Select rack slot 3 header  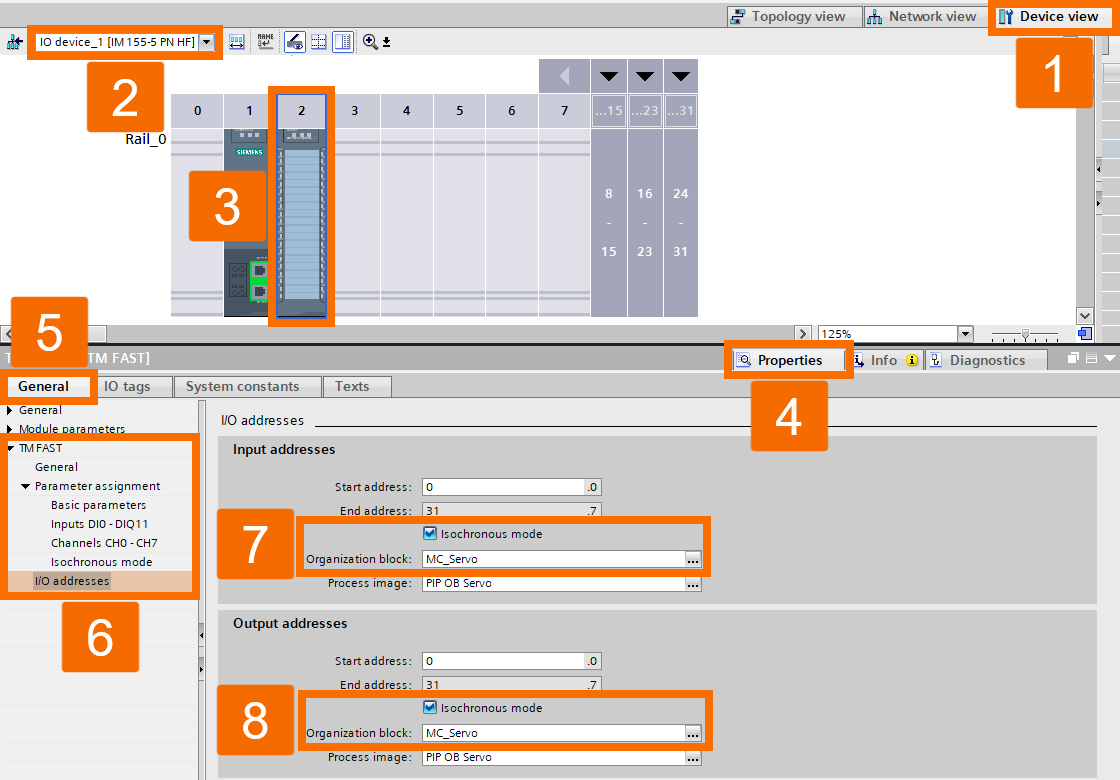tap(354, 111)
